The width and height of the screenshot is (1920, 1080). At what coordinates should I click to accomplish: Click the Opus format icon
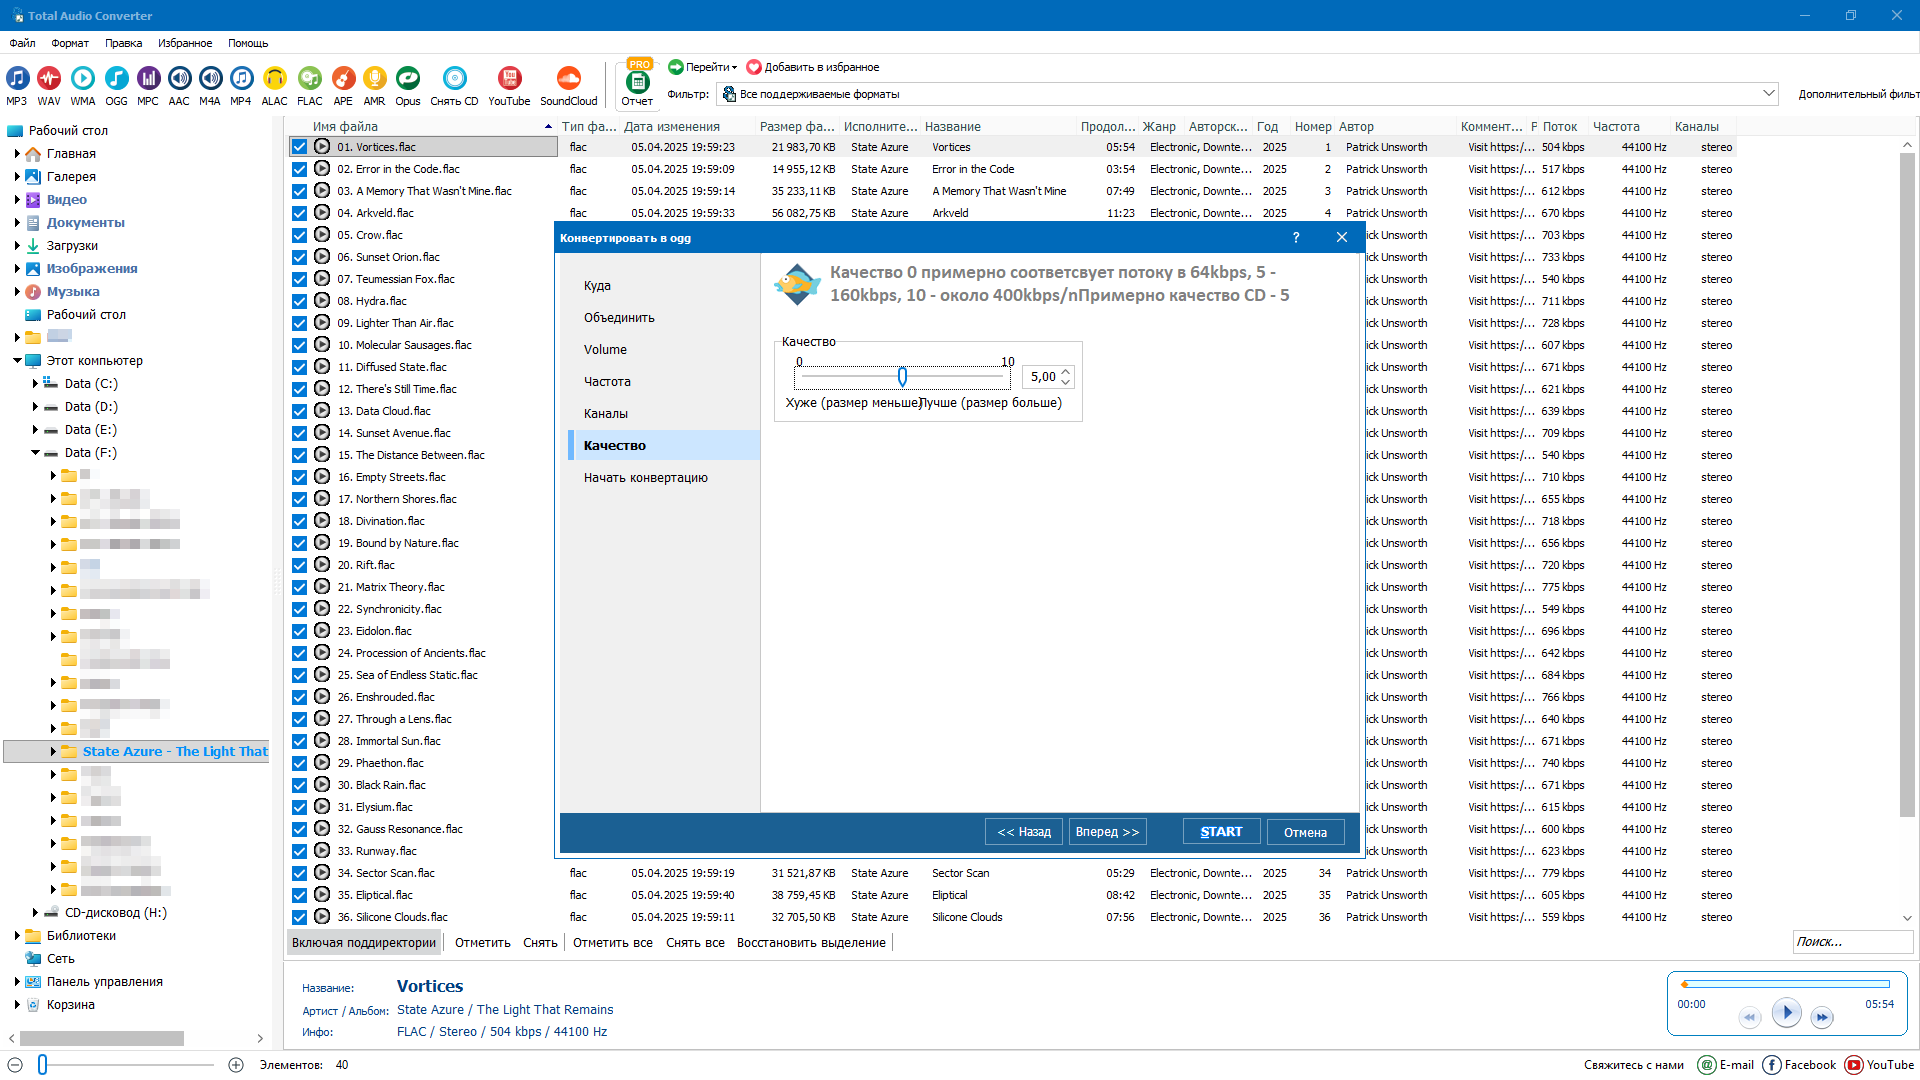[x=407, y=81]
